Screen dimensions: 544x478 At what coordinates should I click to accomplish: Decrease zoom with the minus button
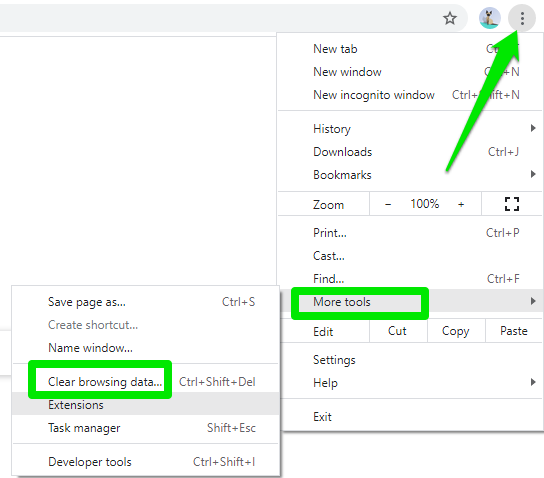point(388,204)
